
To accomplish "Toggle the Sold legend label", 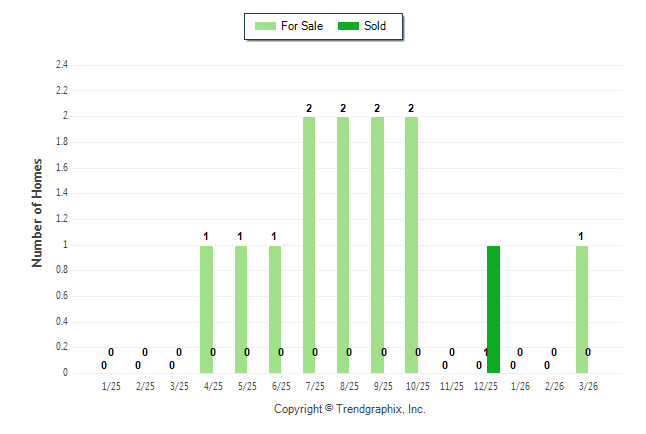I will pos(376,26).
